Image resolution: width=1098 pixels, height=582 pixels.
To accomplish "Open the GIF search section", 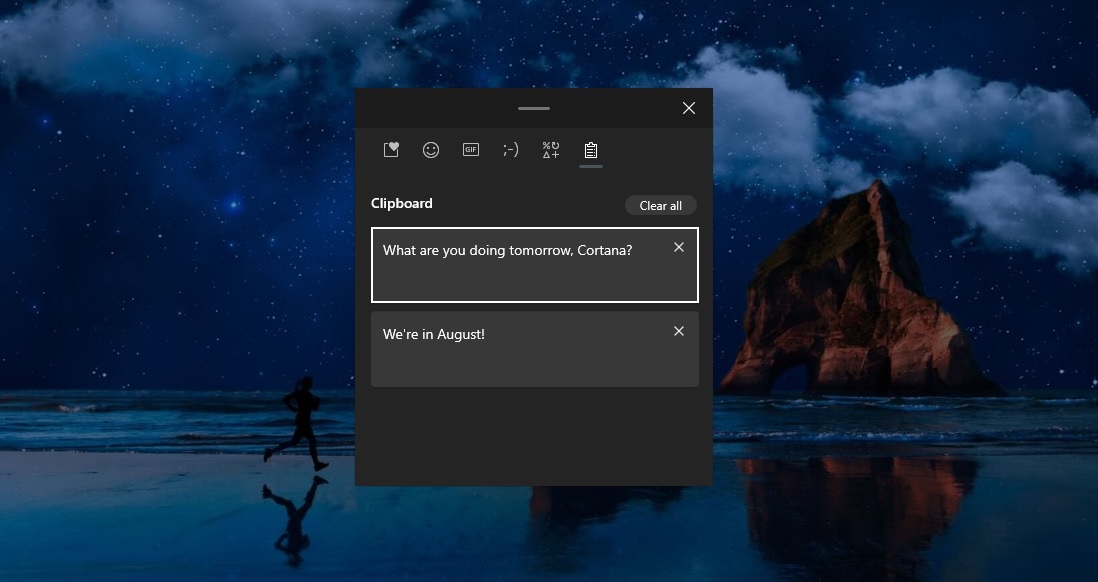I will click(471, 149).
